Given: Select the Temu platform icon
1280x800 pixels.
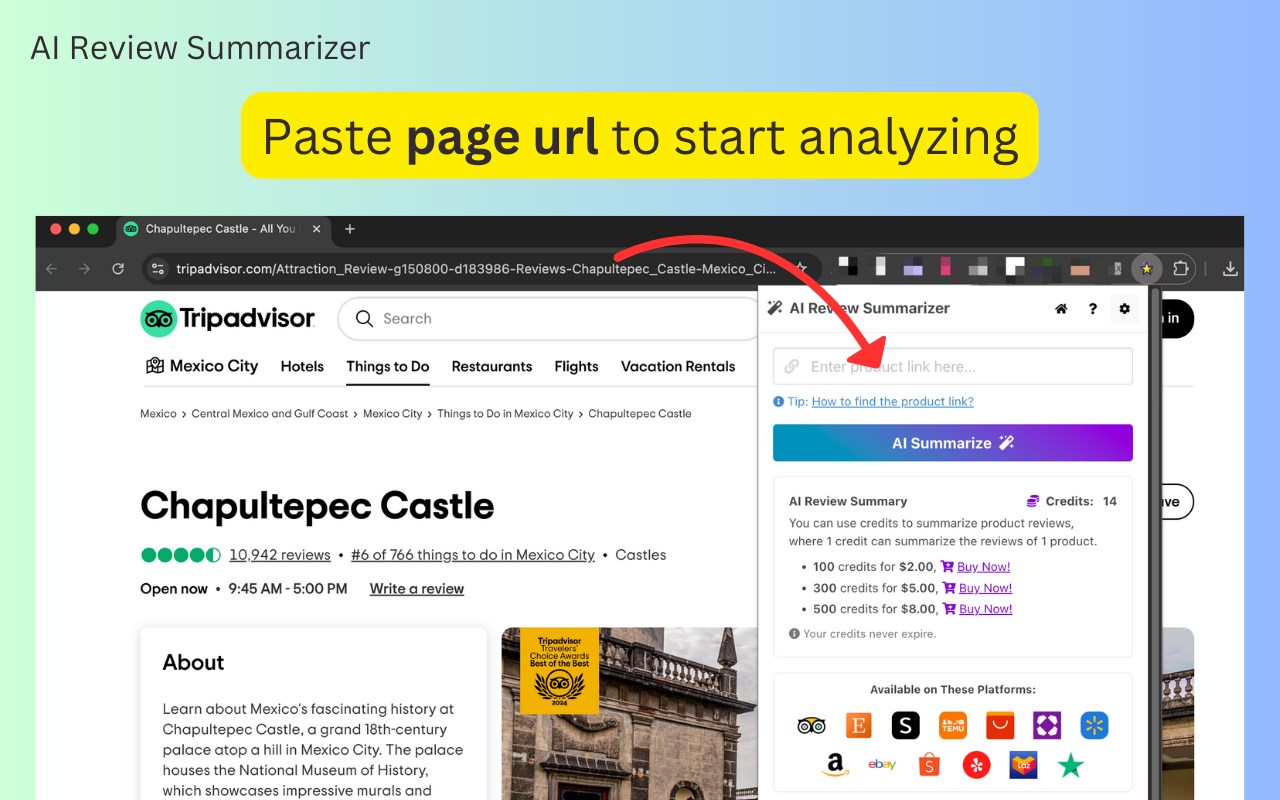Looking at the screenshot, I should tap(953, 725).
